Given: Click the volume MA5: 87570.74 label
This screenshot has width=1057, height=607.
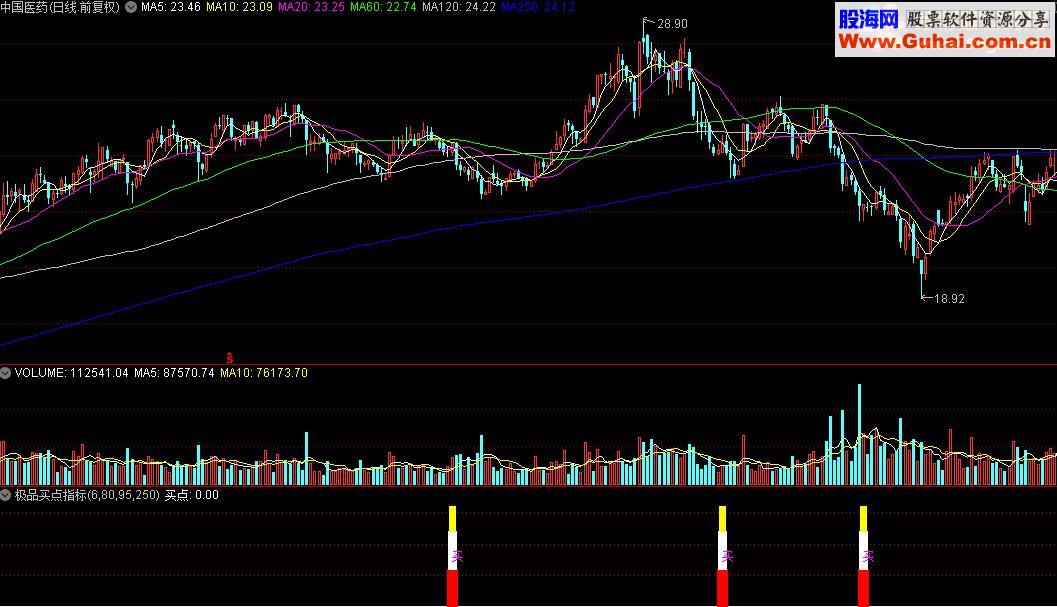Looking at the screenshot, I should 174,373.
